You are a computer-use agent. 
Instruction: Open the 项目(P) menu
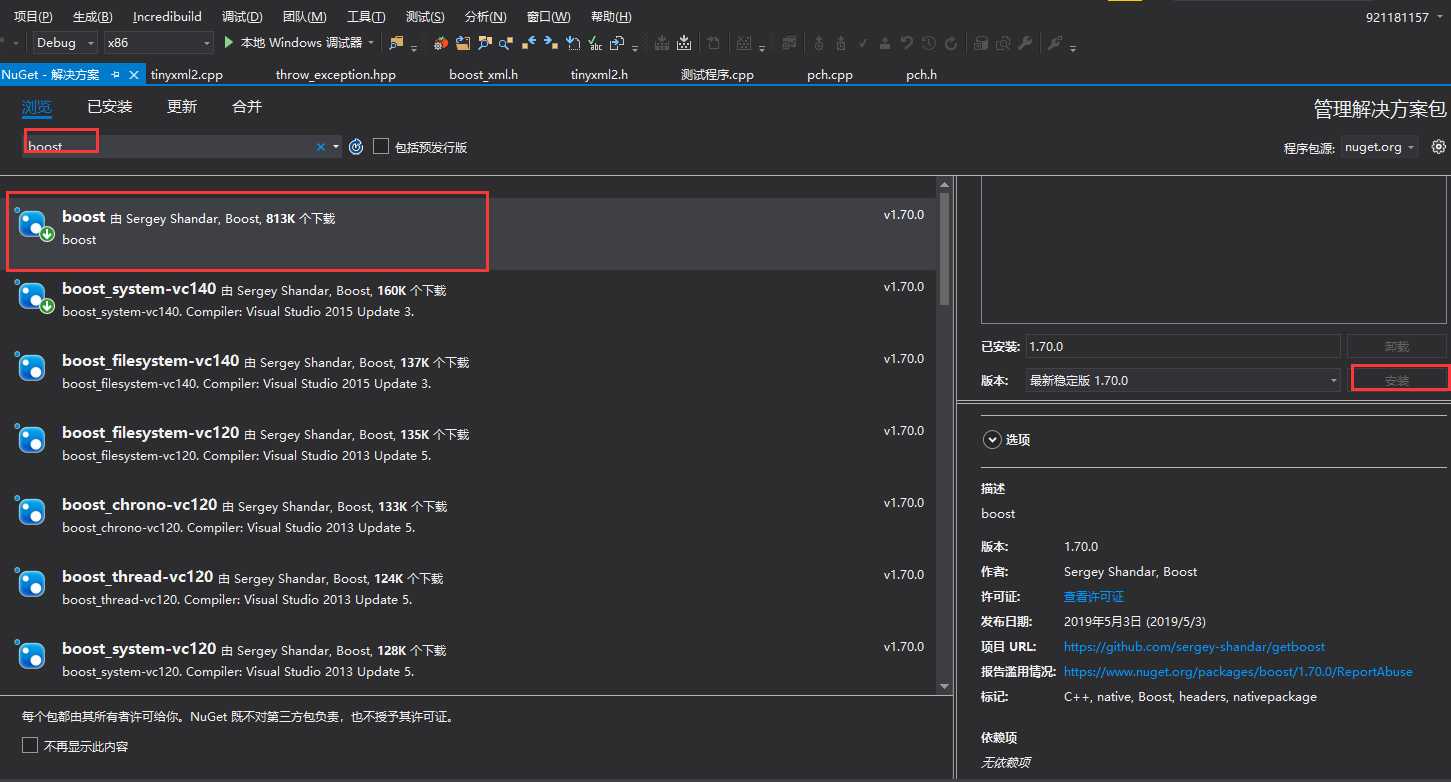click(x=33, y=17)
